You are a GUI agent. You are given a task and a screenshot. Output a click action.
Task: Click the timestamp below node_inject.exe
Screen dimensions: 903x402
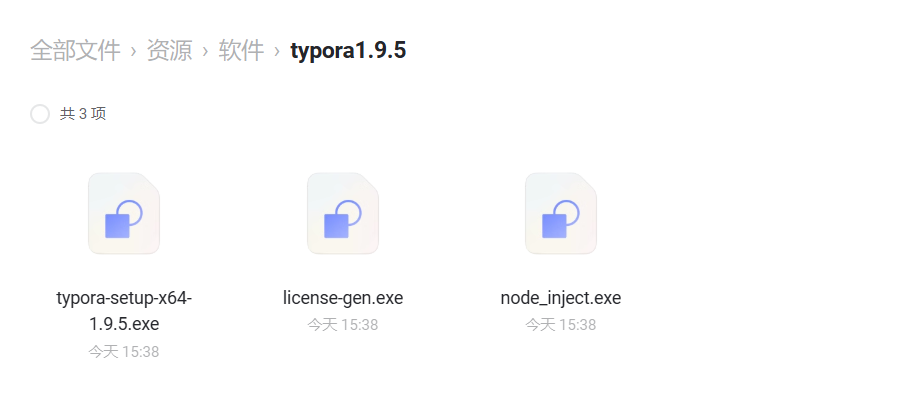pos(561,324)
